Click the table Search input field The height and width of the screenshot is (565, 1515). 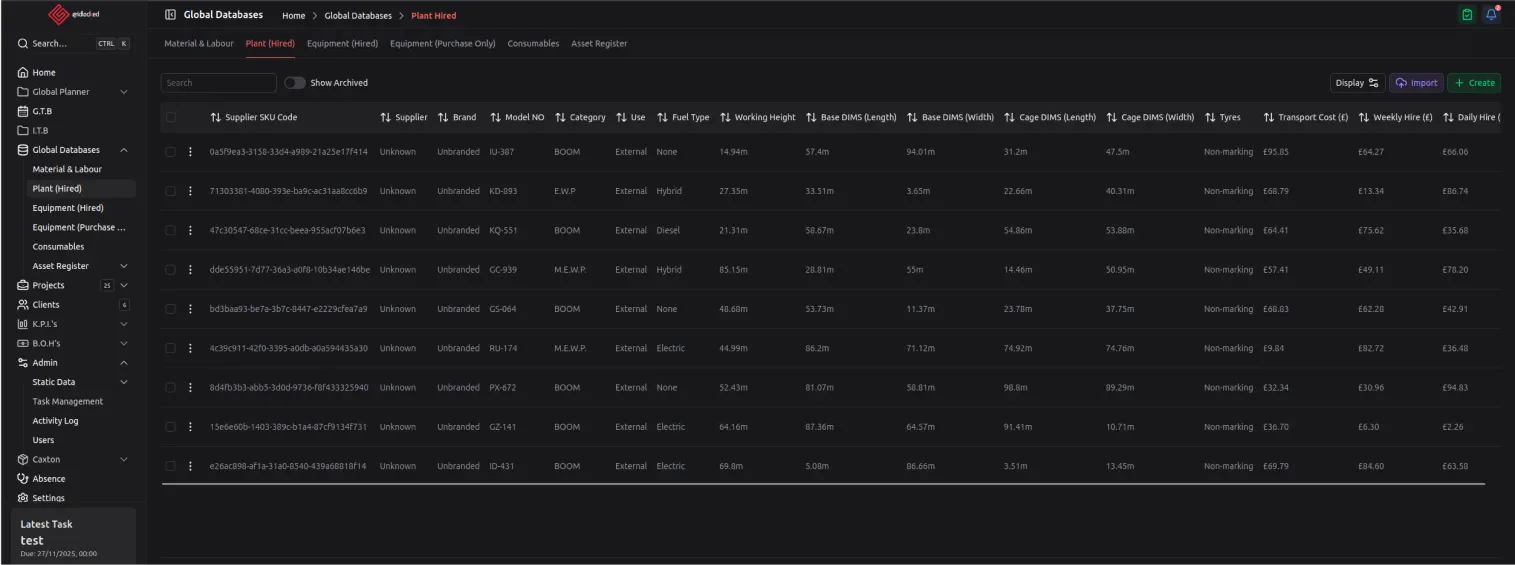click(x=219, y=83)
